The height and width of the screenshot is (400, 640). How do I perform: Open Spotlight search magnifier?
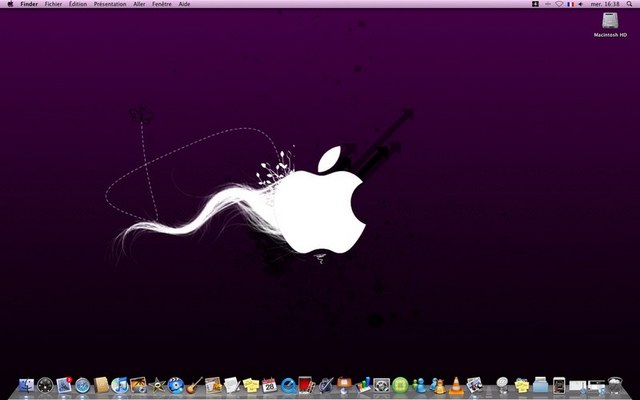tap(629, 4)
